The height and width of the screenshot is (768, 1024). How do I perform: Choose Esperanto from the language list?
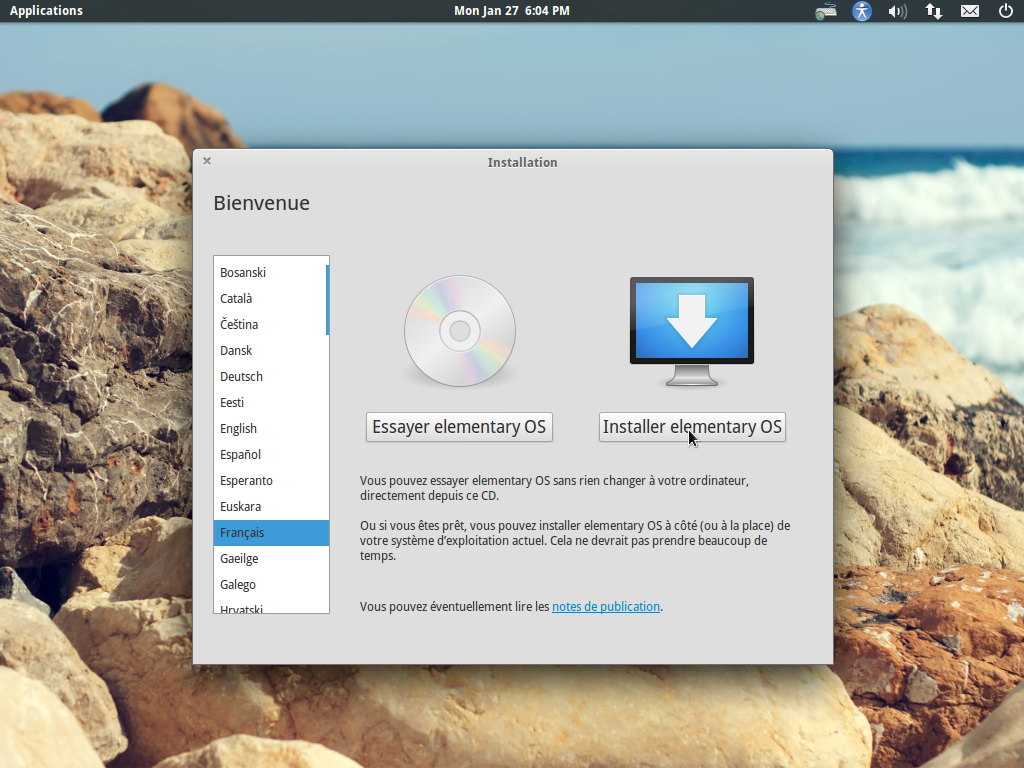tap(271, 481)
